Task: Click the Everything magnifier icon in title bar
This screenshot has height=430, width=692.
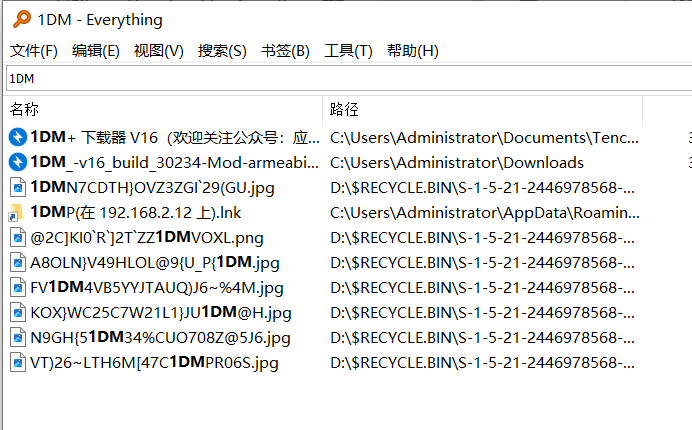Action: 19,20
